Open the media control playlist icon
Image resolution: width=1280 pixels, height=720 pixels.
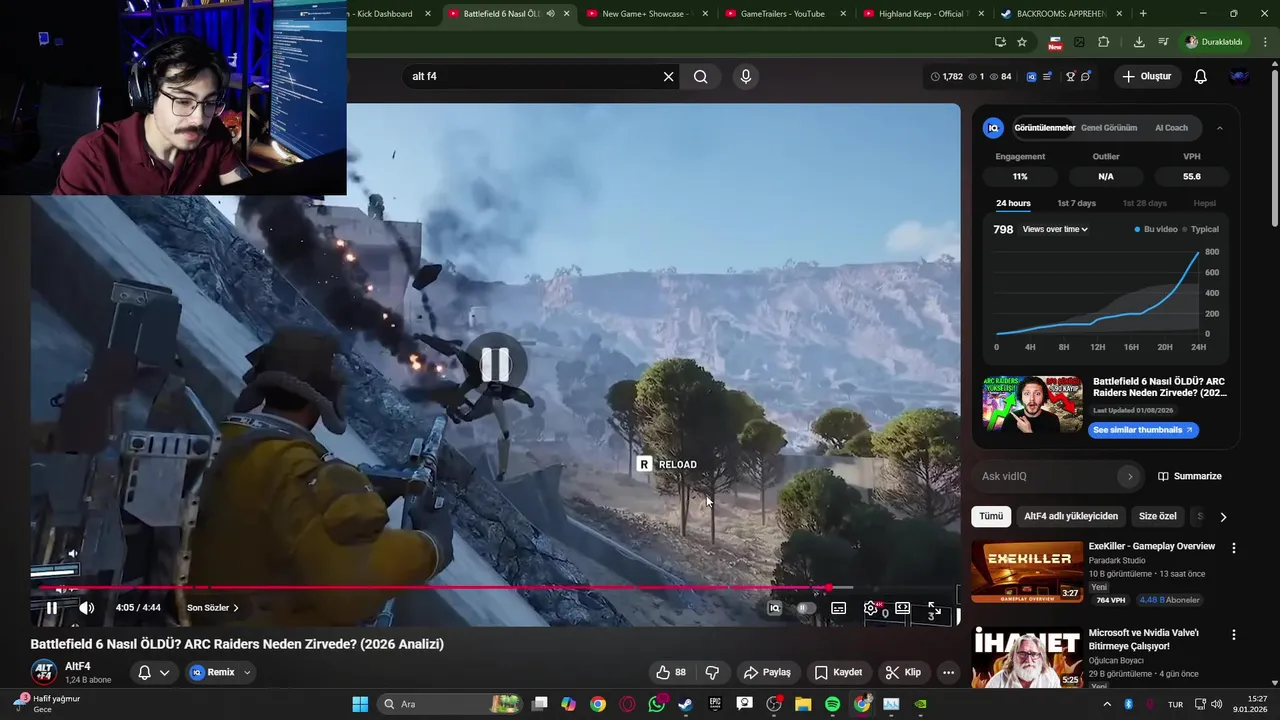(1163, 42)
